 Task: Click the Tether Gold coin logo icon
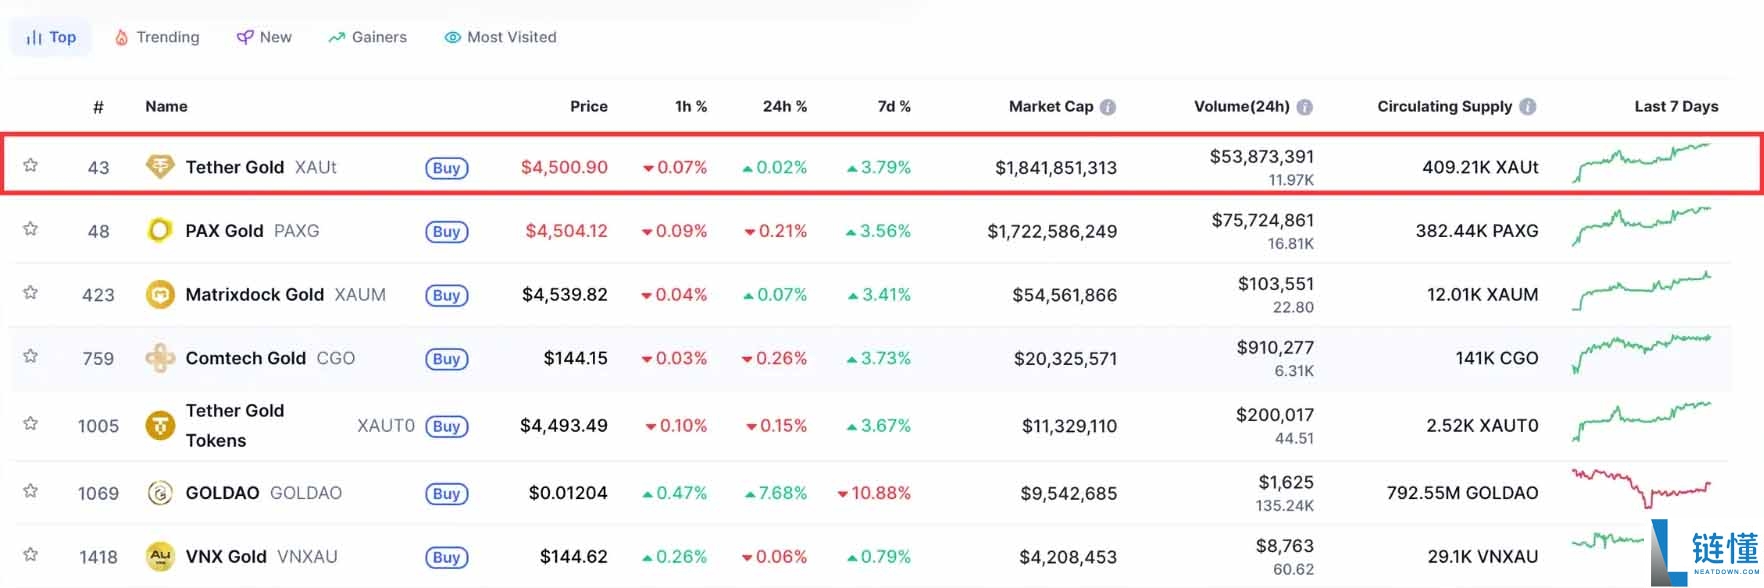point(160,167)
